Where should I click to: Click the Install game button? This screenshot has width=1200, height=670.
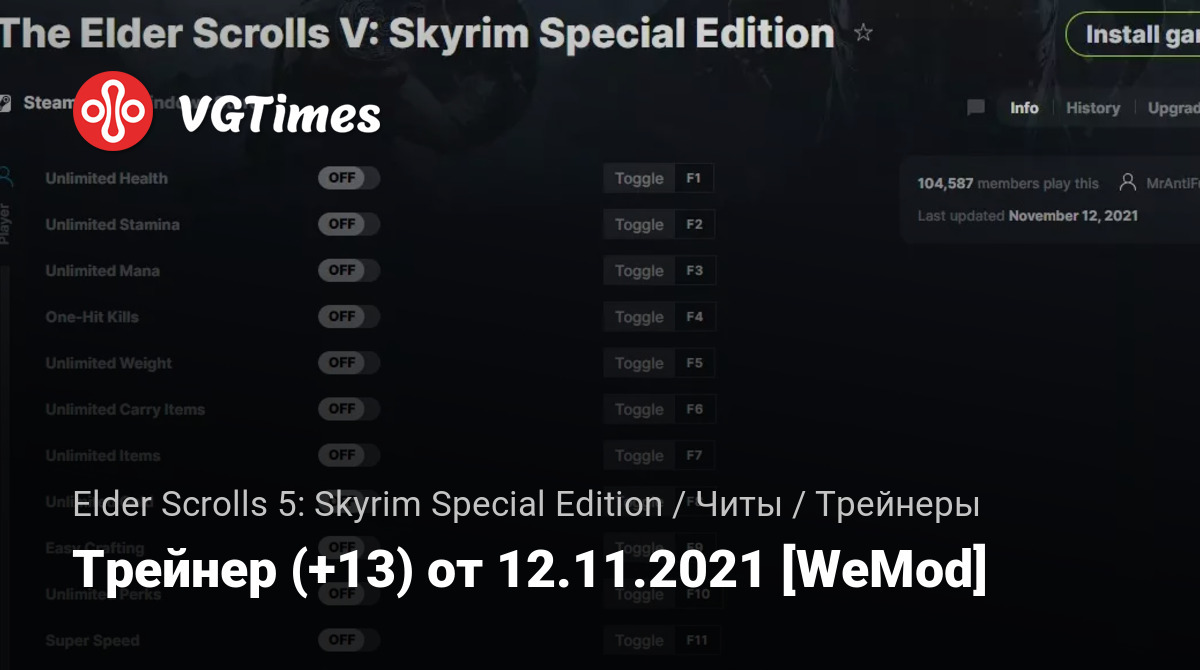(1133, 34)
